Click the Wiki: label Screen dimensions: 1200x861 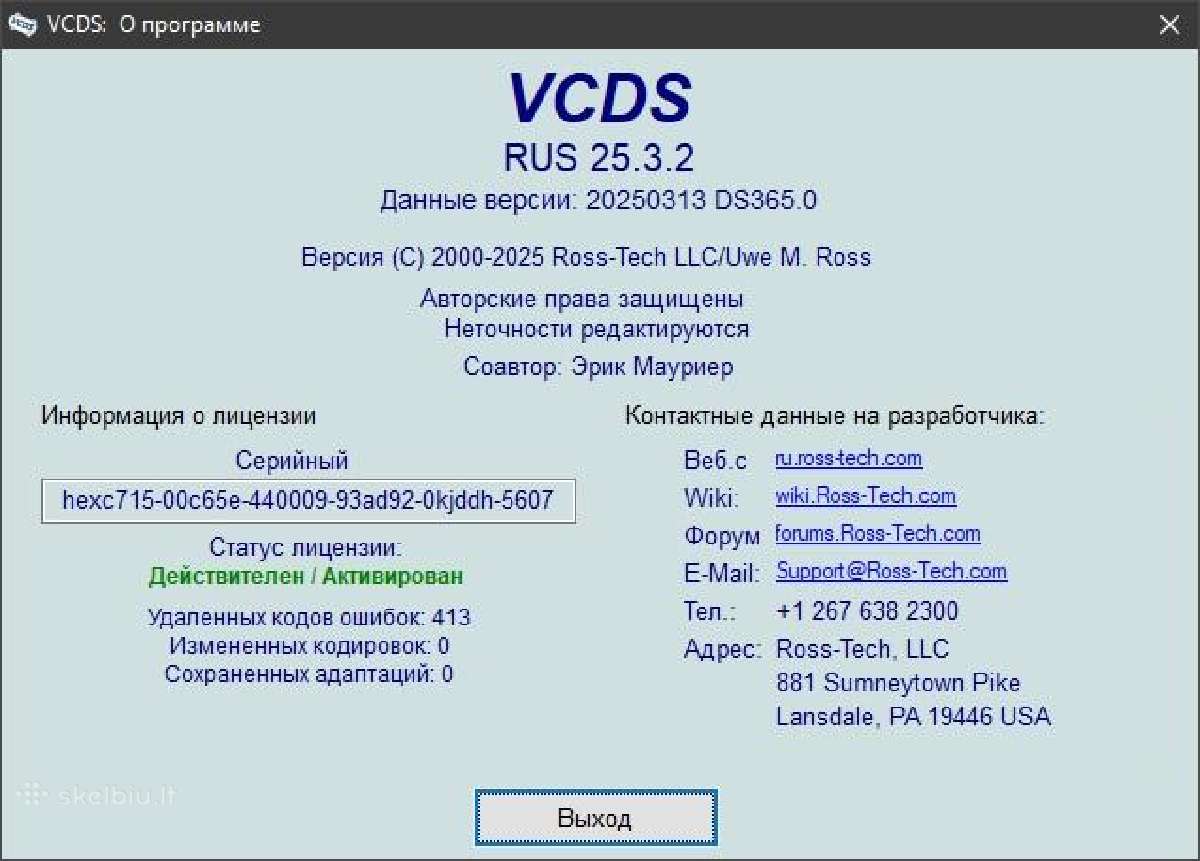click(x=711, y=497)
